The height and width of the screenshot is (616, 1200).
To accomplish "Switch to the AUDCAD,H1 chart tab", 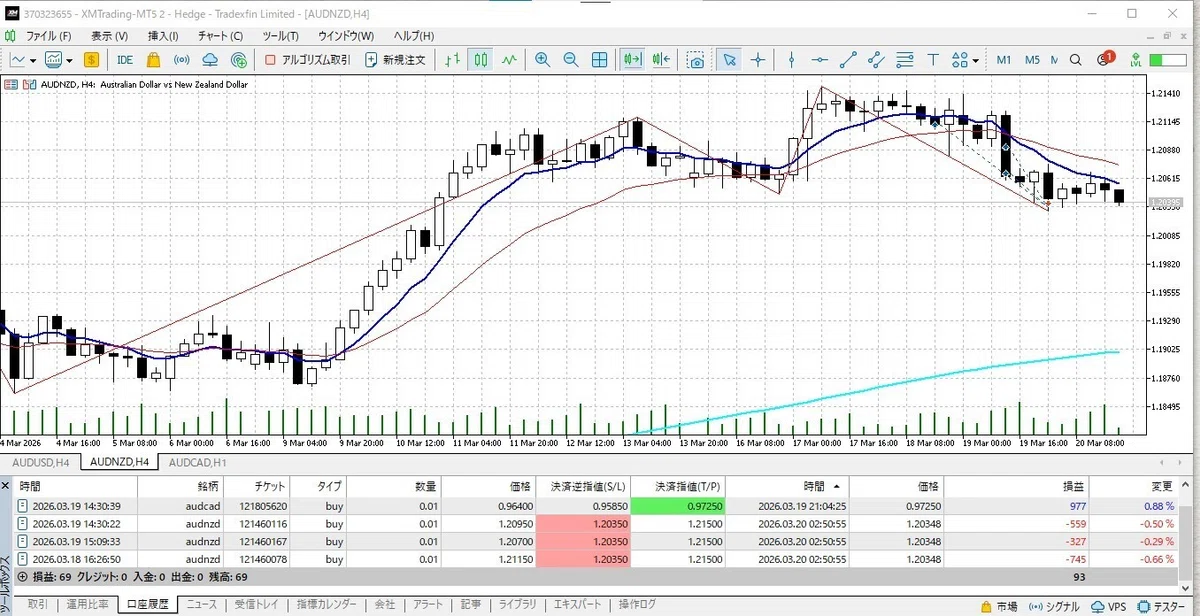I will pos(197,462).
